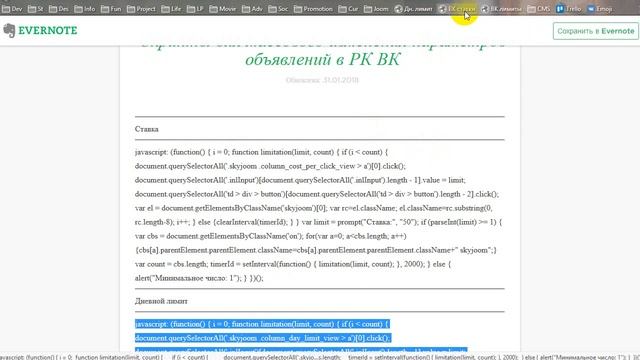
Task: Click the Дневной лимит section heading
Action: (x=161, y=301)
